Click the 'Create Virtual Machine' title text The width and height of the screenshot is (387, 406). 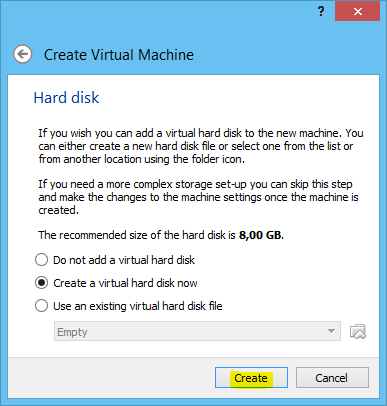pyautogui.click(x=119, y=55)
